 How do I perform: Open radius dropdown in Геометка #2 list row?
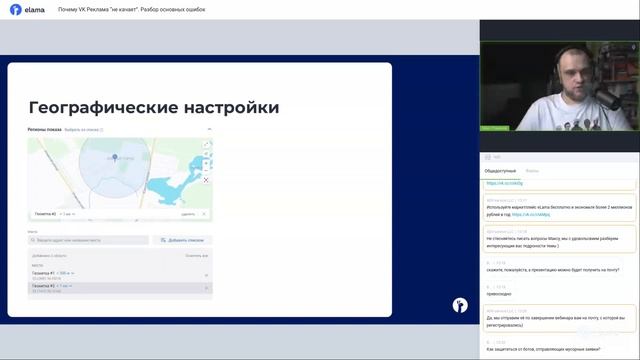[x=64, y=286]
